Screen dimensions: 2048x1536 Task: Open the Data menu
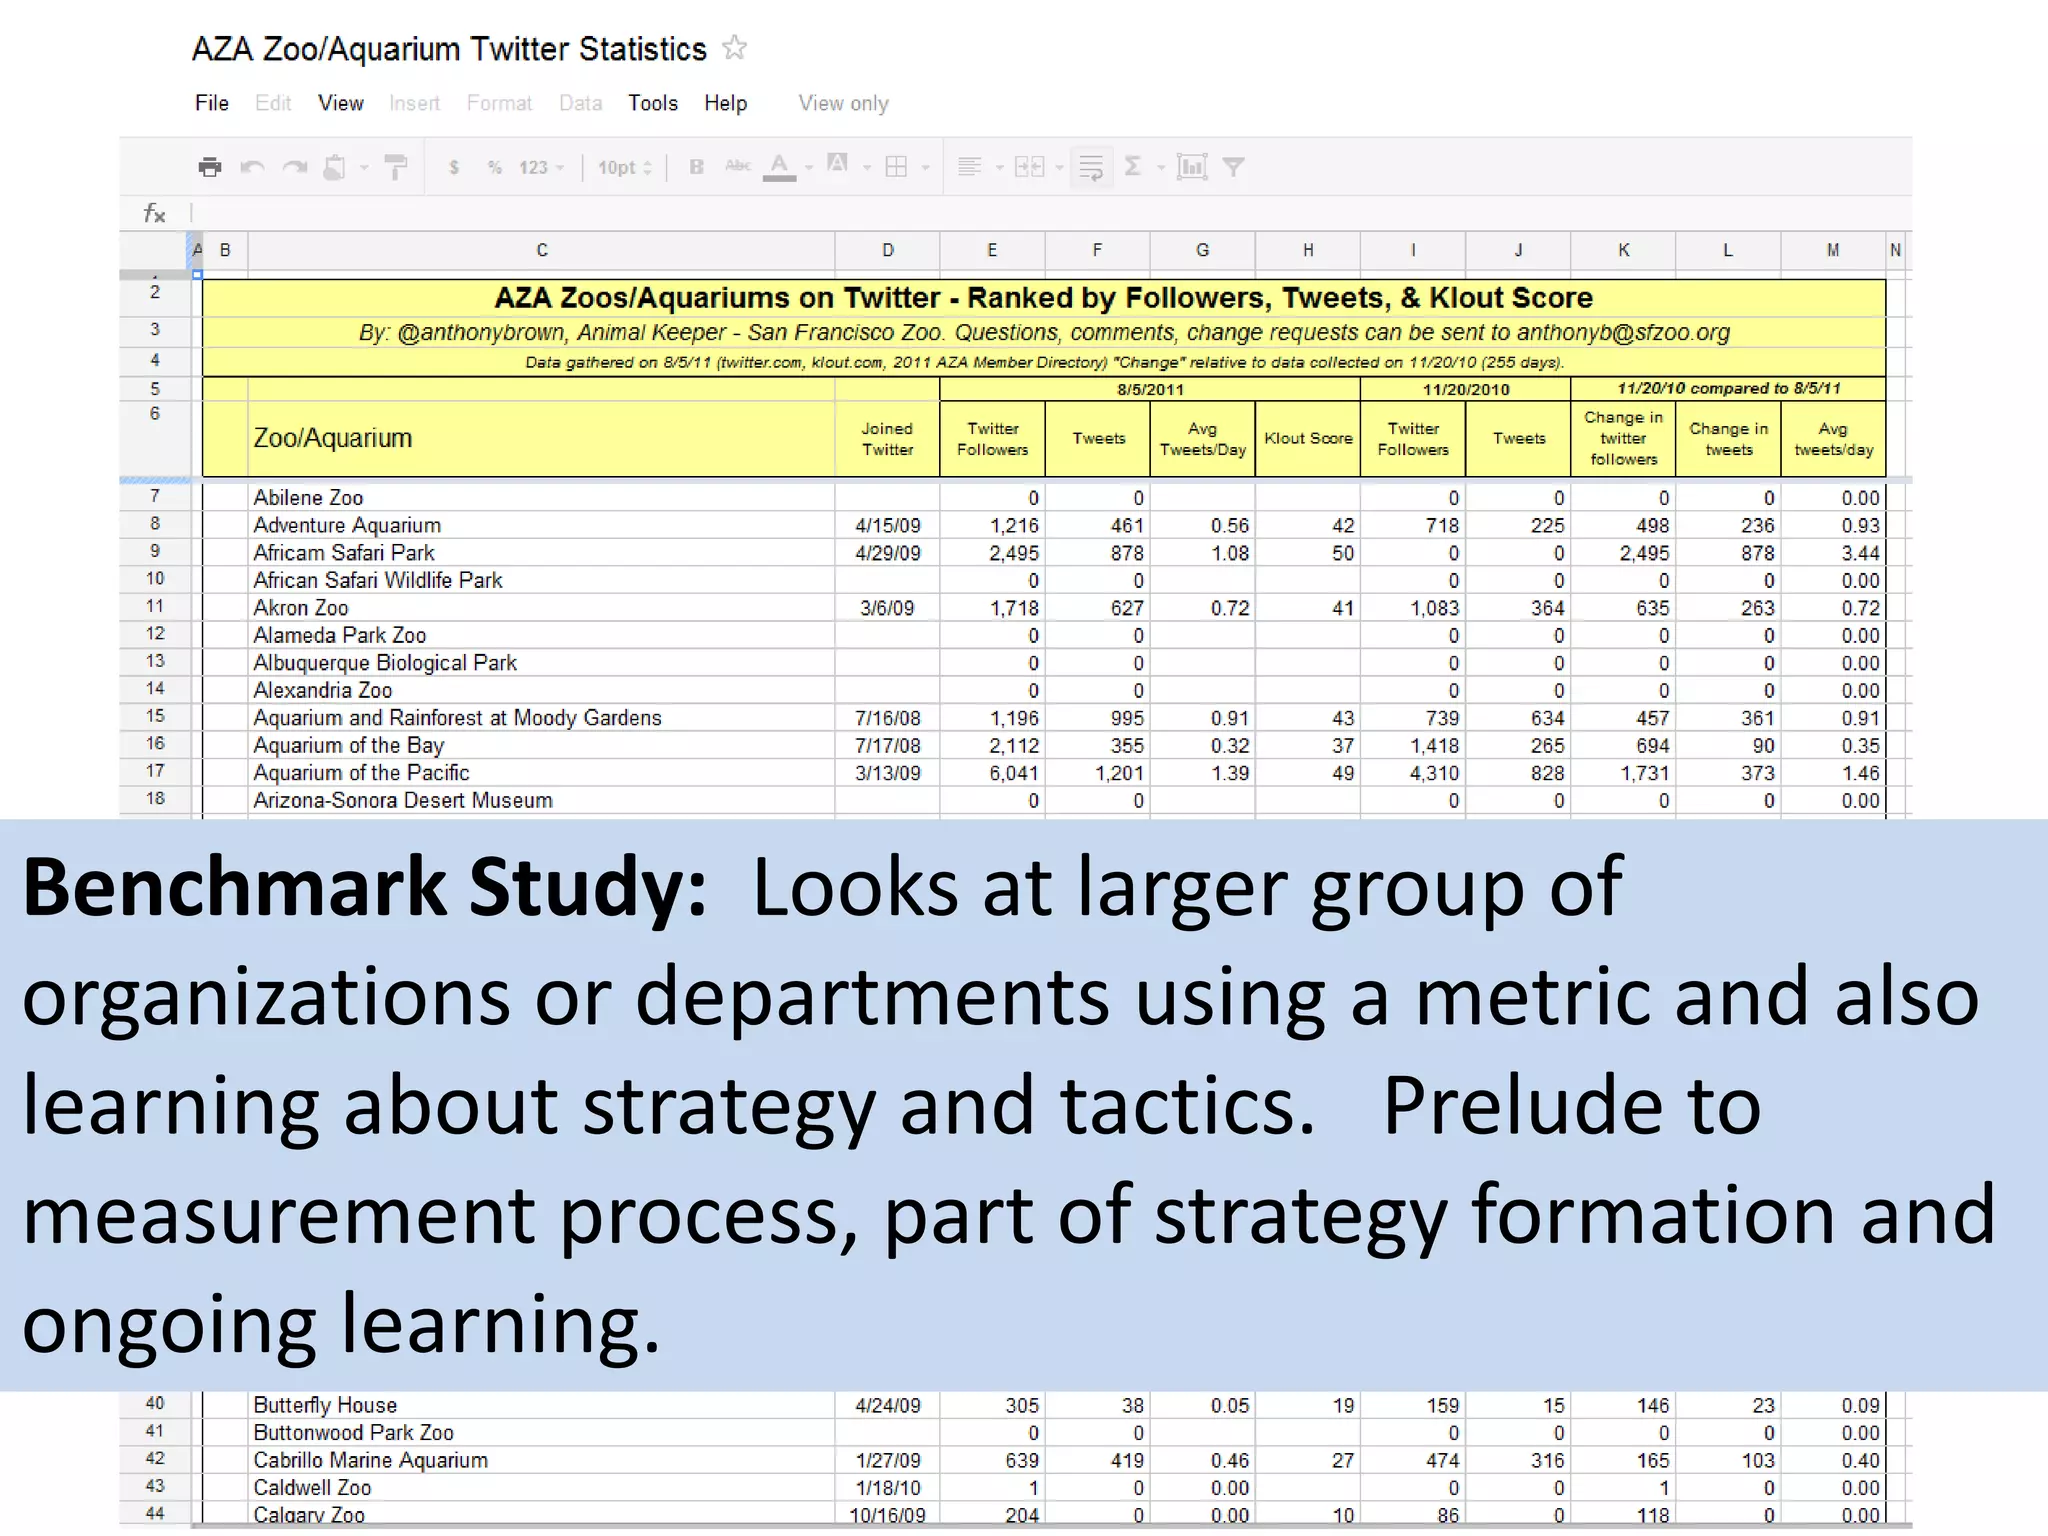coord(580,103)
